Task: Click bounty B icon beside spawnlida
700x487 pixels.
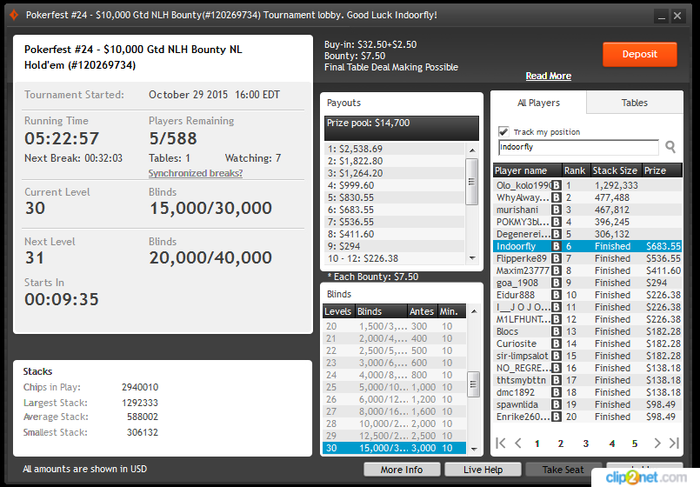Action: tap(556, 404)
